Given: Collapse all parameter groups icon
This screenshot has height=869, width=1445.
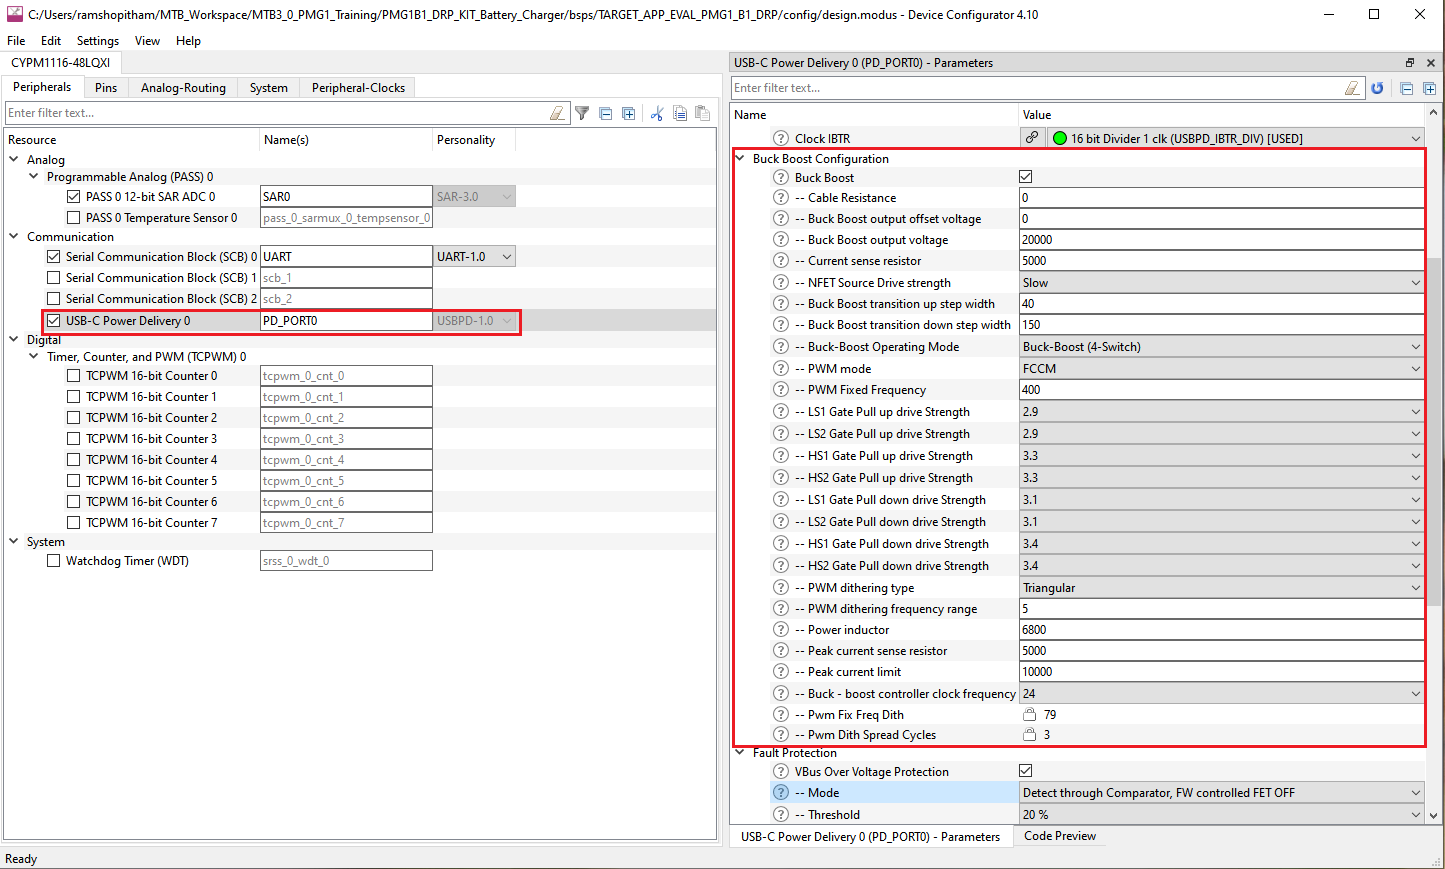Looking at the screenshot, I should point(1406,88).
